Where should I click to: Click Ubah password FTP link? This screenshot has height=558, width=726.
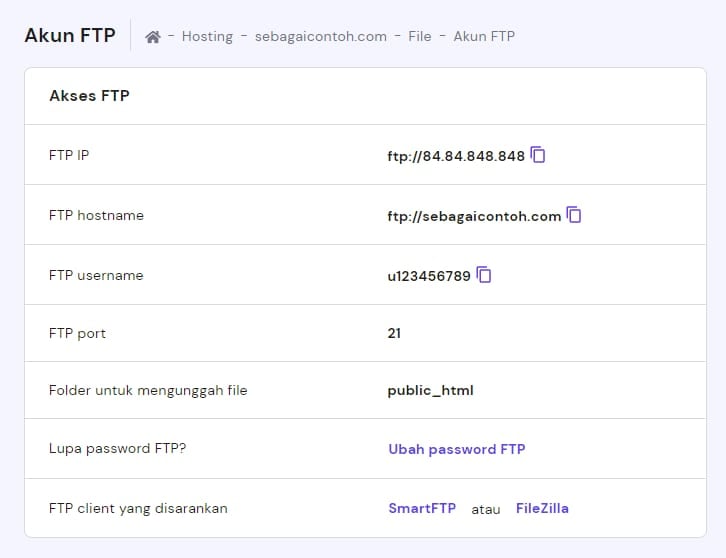456,449
